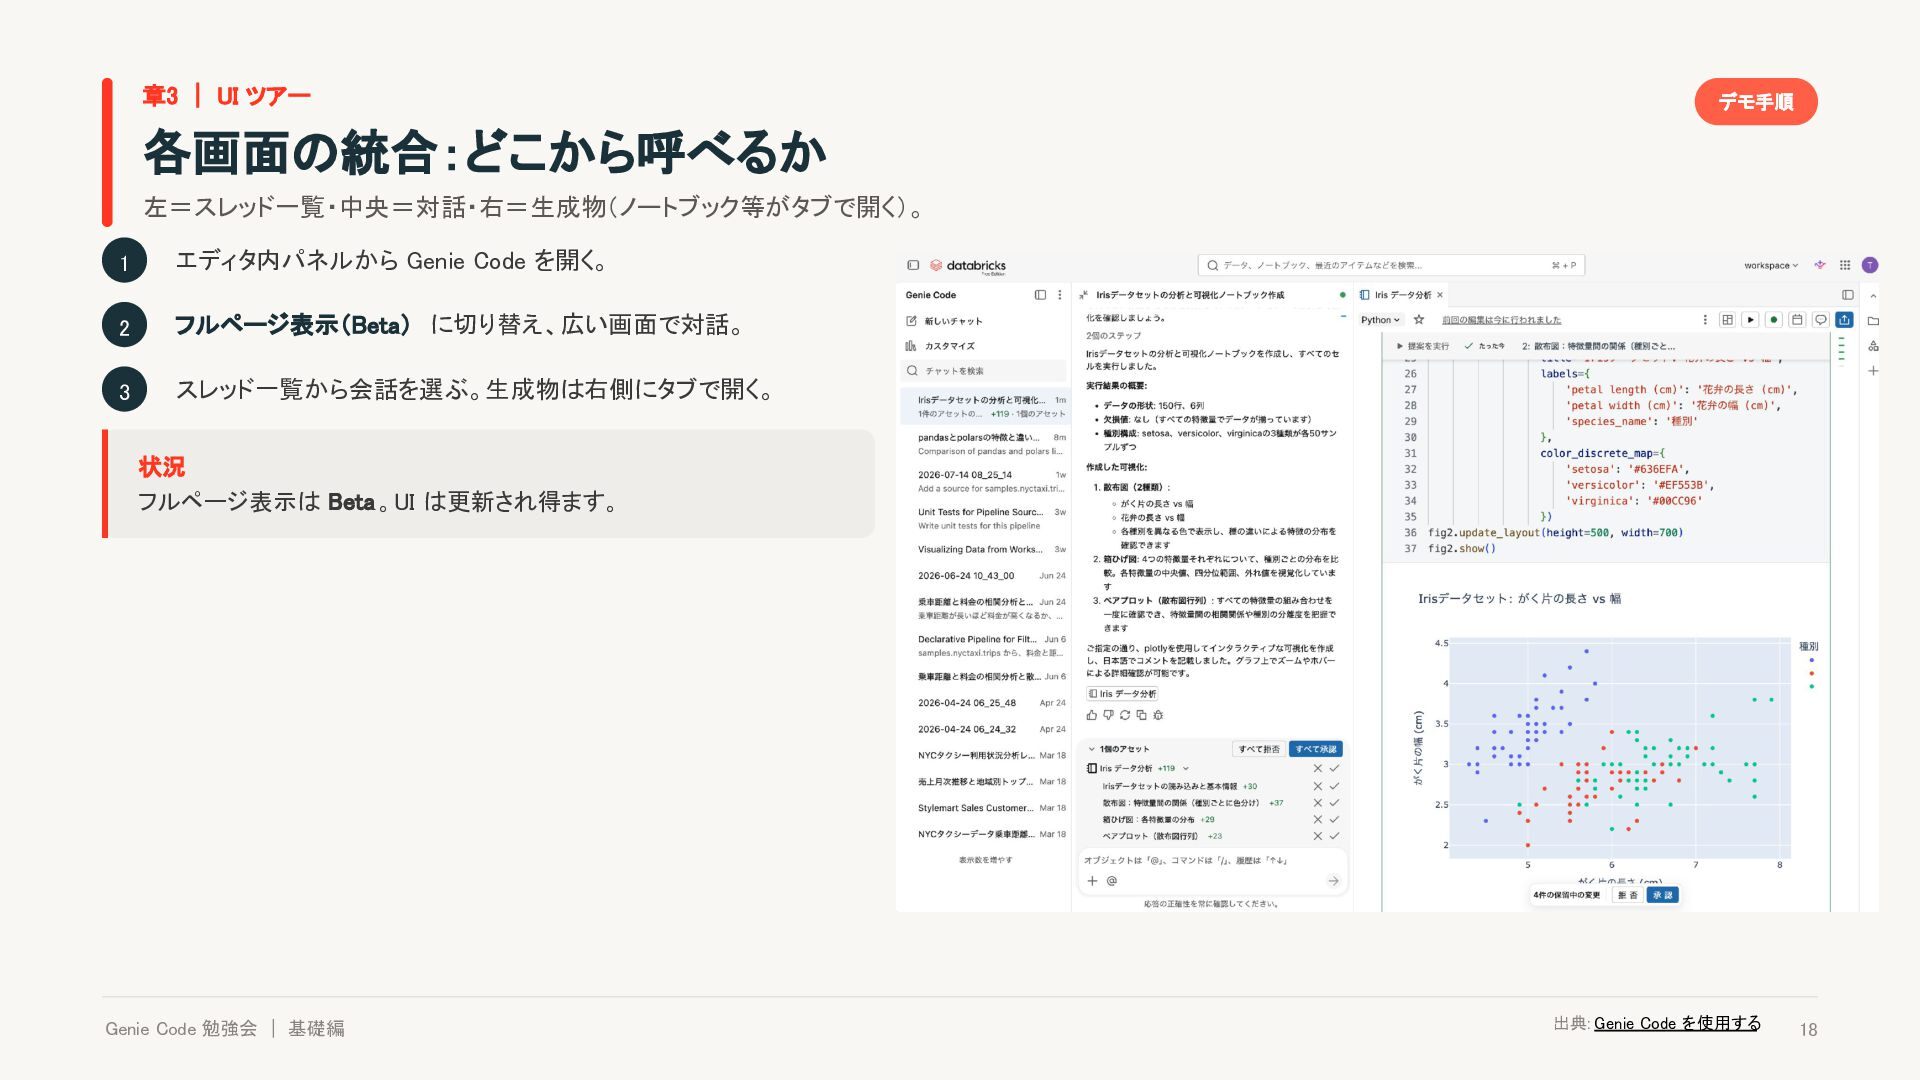This screenshot has width=1920, height=1080.
Task: Click the regenerate response icon
Action: pyautogui.click(x=1125, y=715)
